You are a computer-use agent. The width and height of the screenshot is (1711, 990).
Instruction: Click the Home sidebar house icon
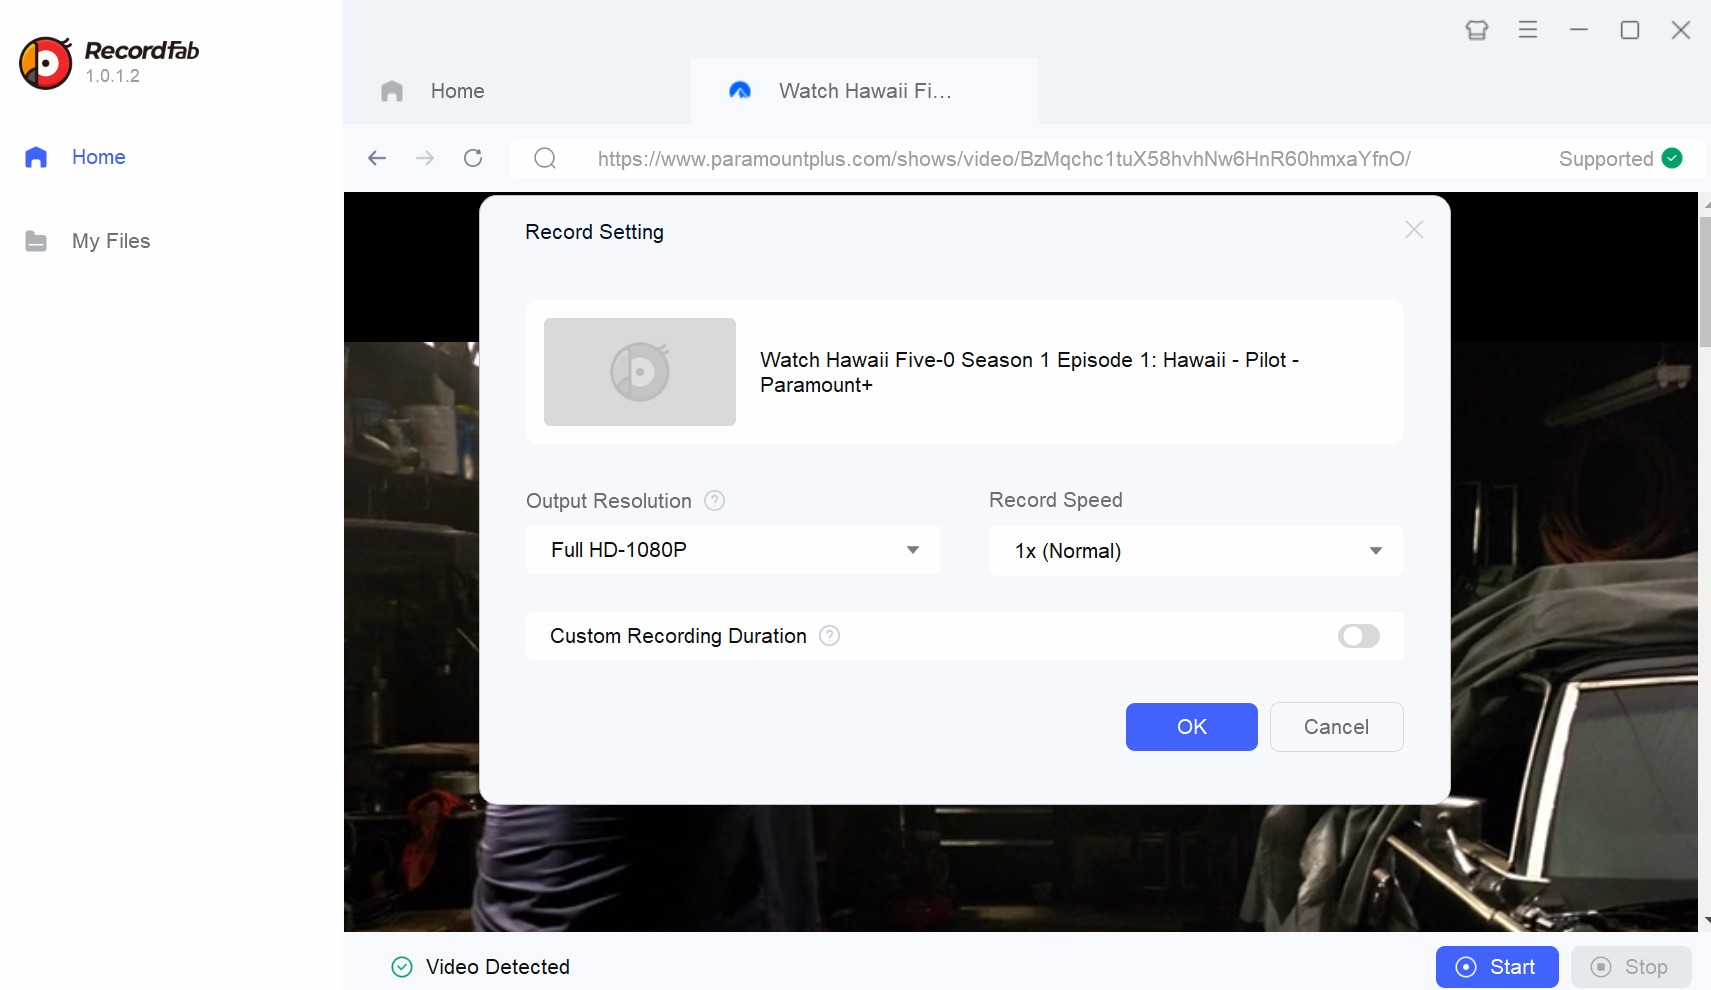coord(36,157)
